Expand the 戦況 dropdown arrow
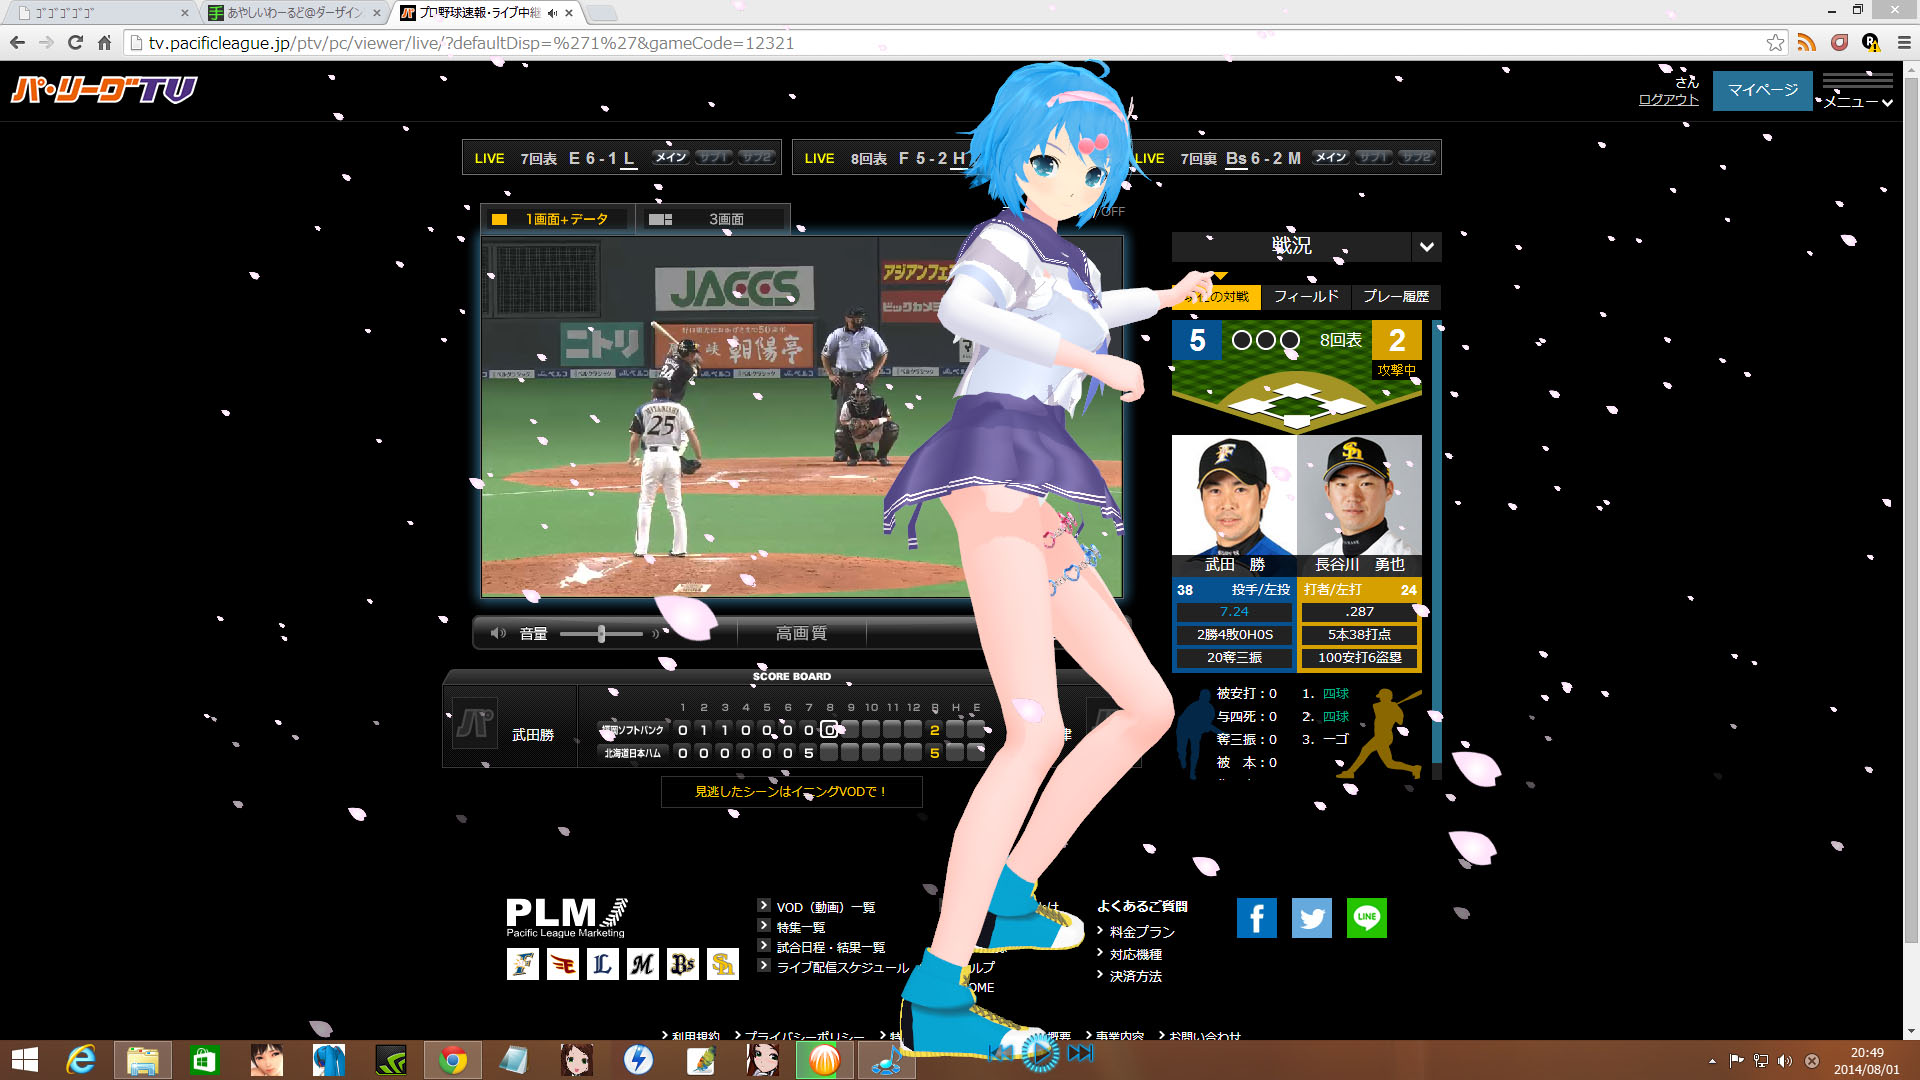Screen dimensions: 1920x1080 pyautogui.click(x=1427, y=246)
